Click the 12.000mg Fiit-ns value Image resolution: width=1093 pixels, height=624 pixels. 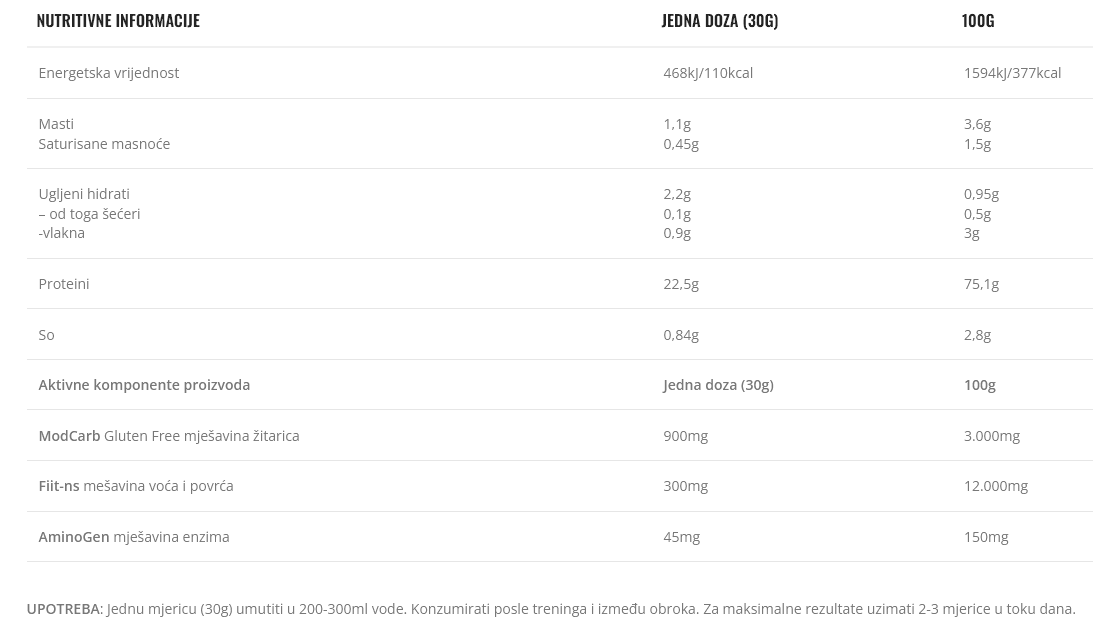[995, 485]
